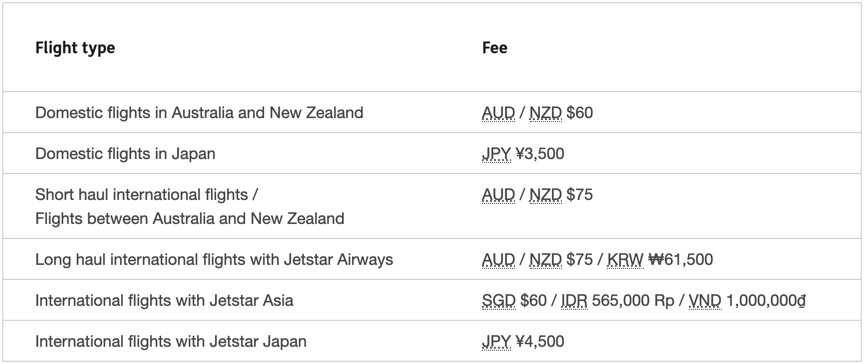Select the Long haul international flights with Jetstar Airways cell
Image resolution: width=865 pixels, height=364 pixels.
tap(214, 259)
